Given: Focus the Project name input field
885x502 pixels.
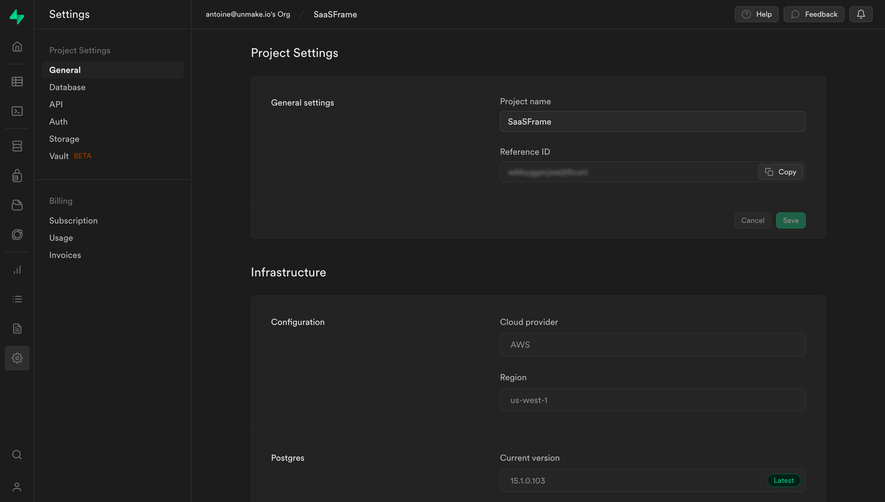Looking at the screenshot, I should coord(652,121).
